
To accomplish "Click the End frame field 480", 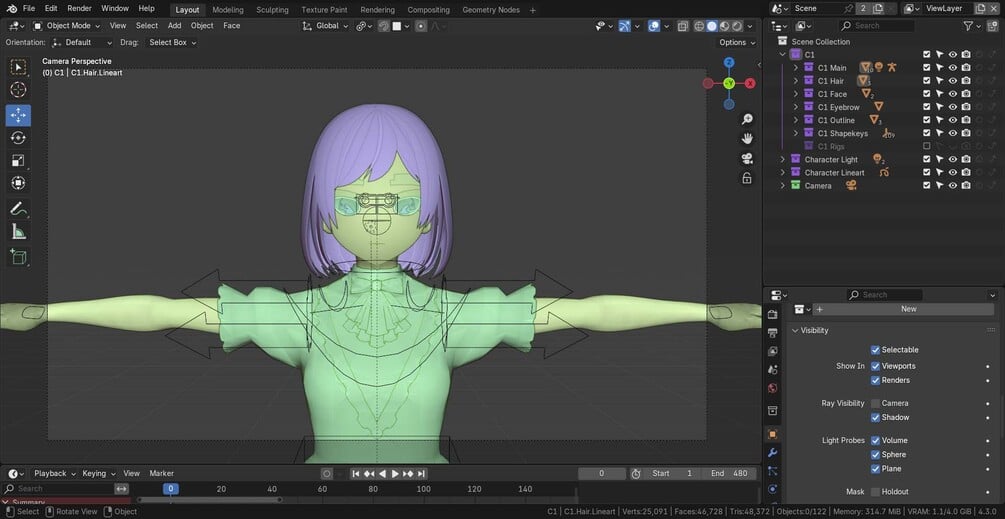I will pos(729,474).
